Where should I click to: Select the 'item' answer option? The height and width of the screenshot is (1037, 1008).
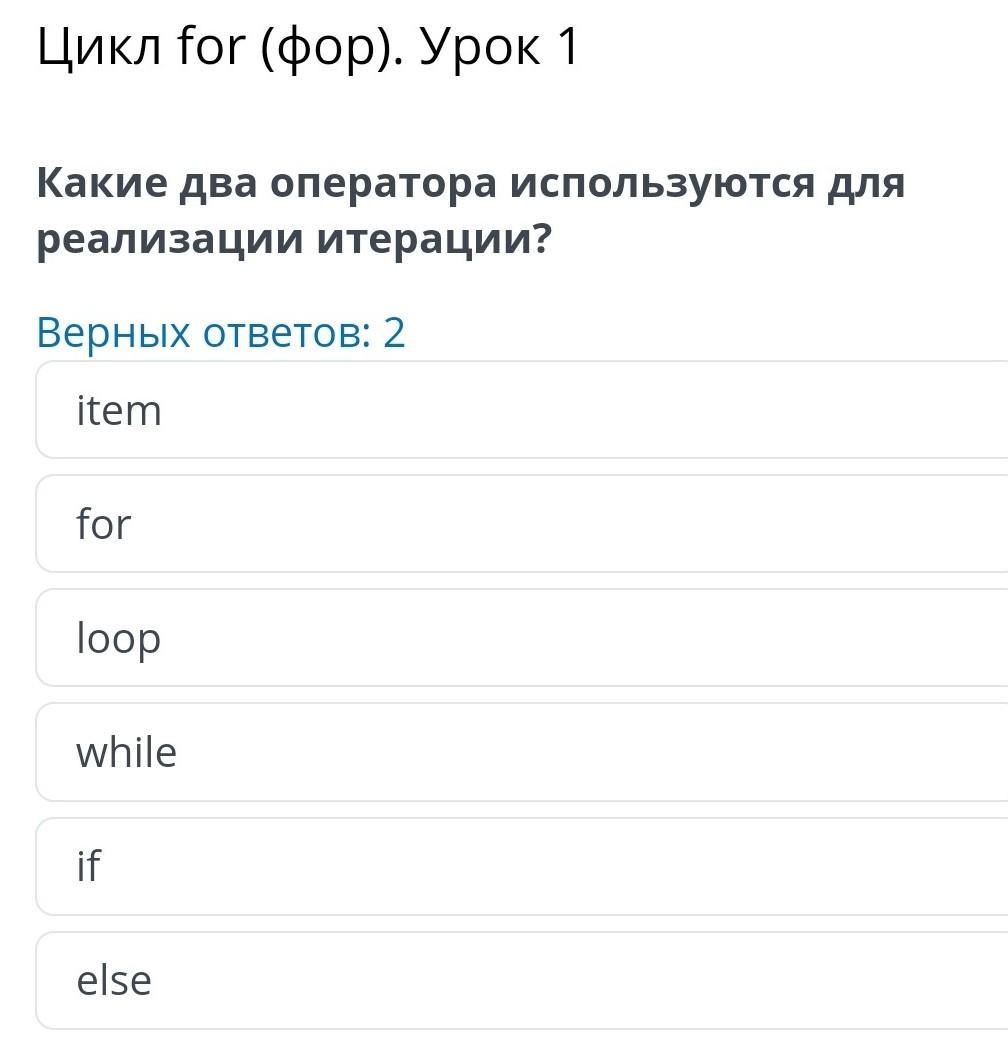520,410
